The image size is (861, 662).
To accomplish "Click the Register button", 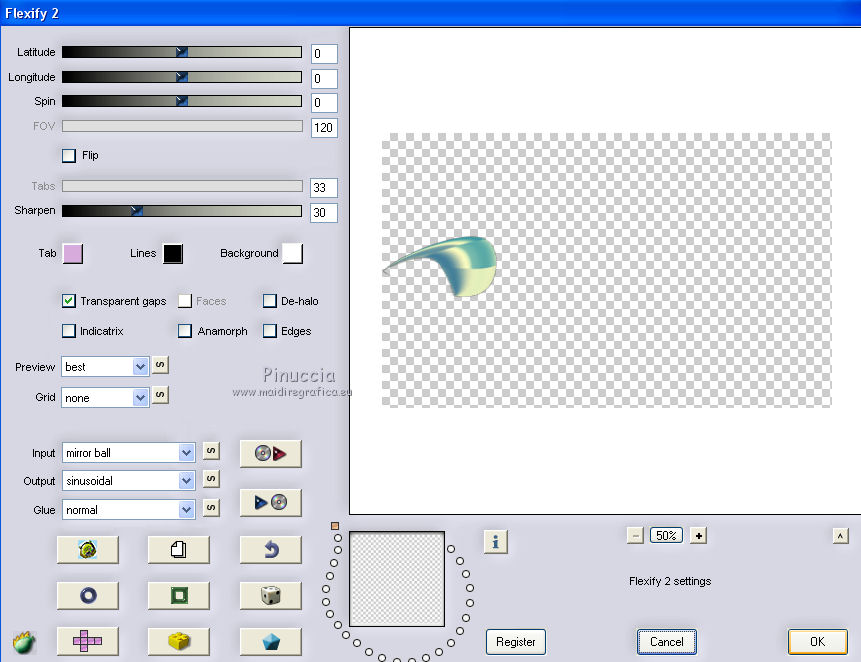I will pyautogui.click(x=516, y=642).
